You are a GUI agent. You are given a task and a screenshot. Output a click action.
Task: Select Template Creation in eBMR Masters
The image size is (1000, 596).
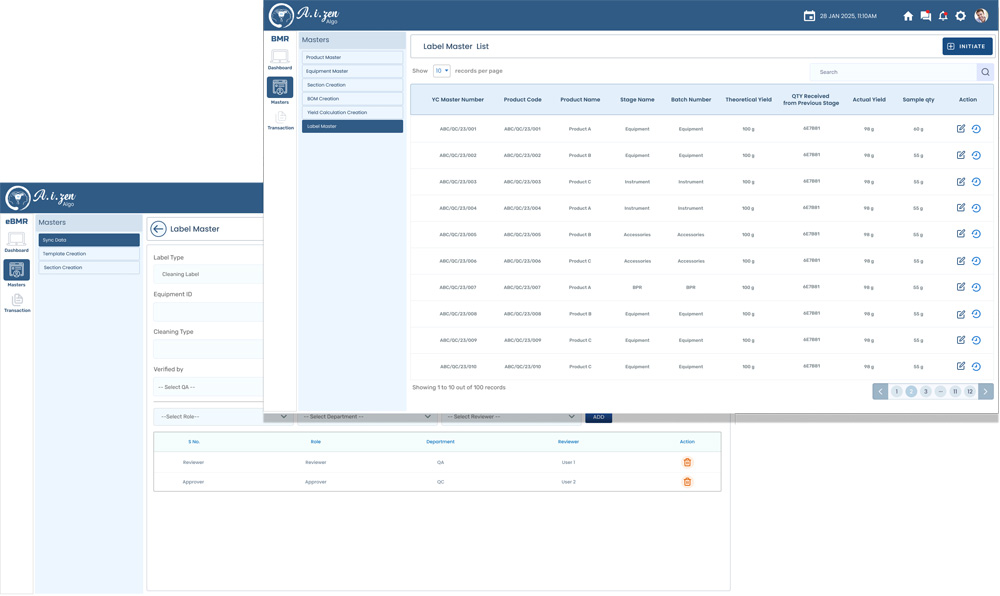point(89,254)
